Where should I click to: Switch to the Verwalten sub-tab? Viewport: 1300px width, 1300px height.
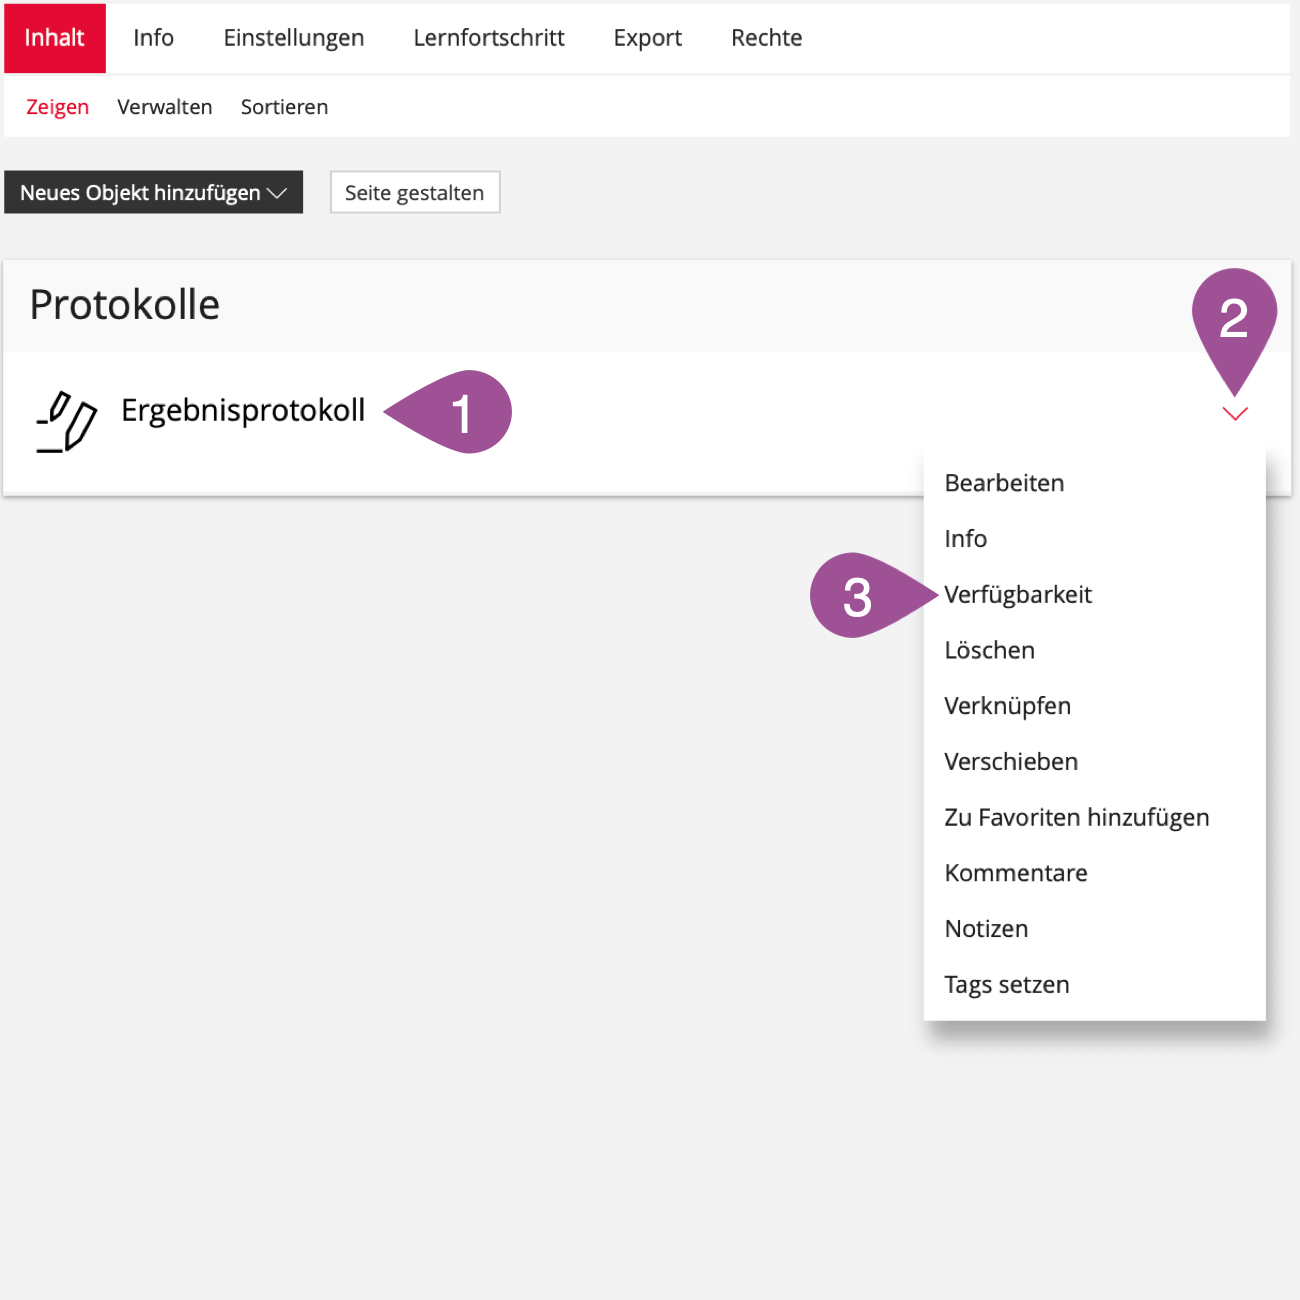[164, 107]
